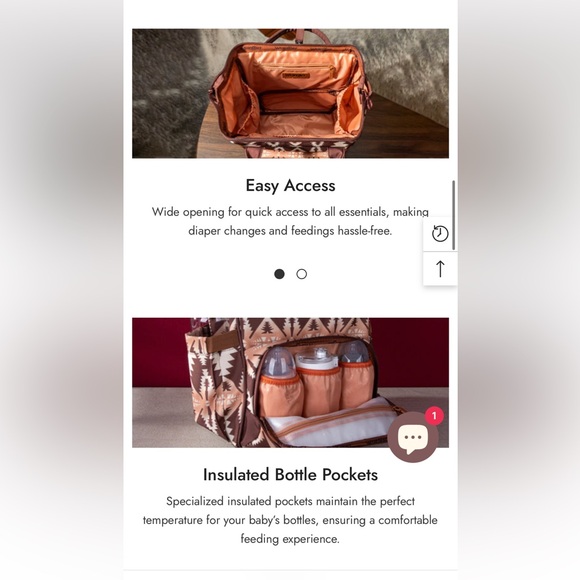Click the page scrollbar thumb
The width and height of the screenshot is (580, 580).
(x=453, y=215)
